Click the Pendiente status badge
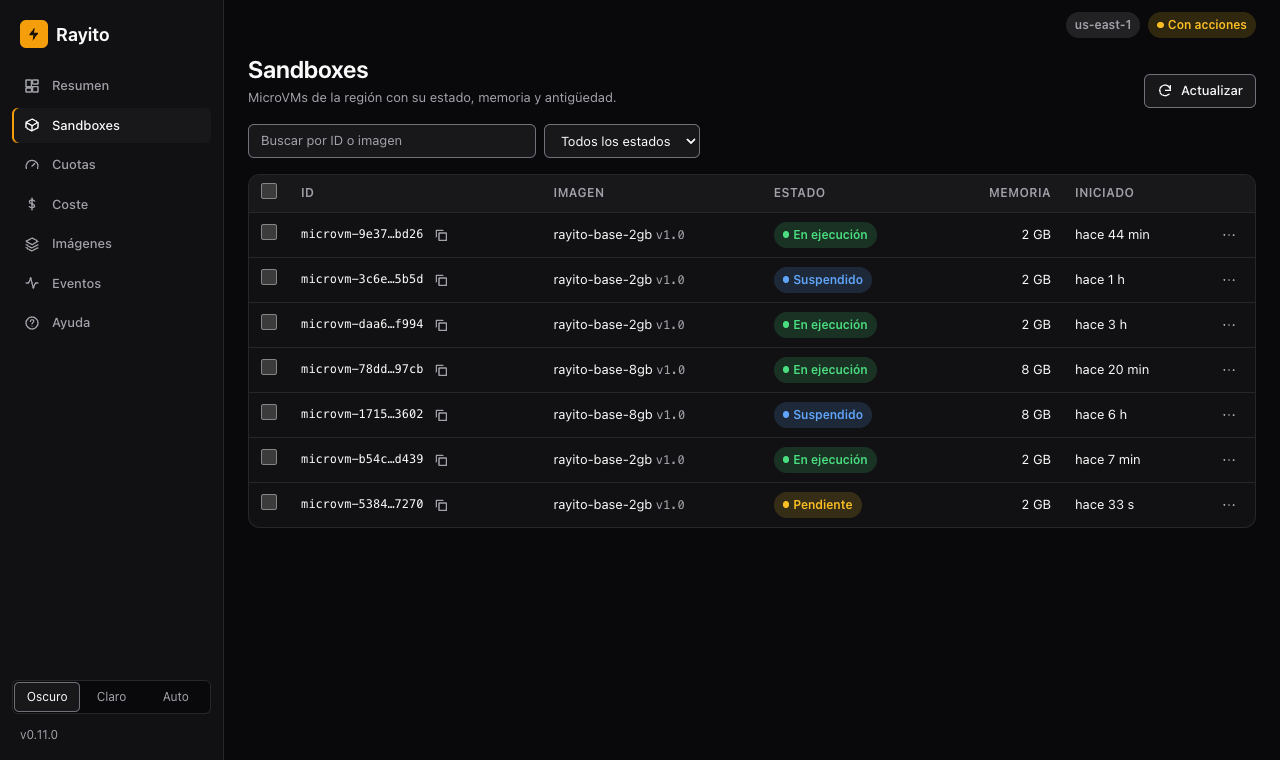 818,505
